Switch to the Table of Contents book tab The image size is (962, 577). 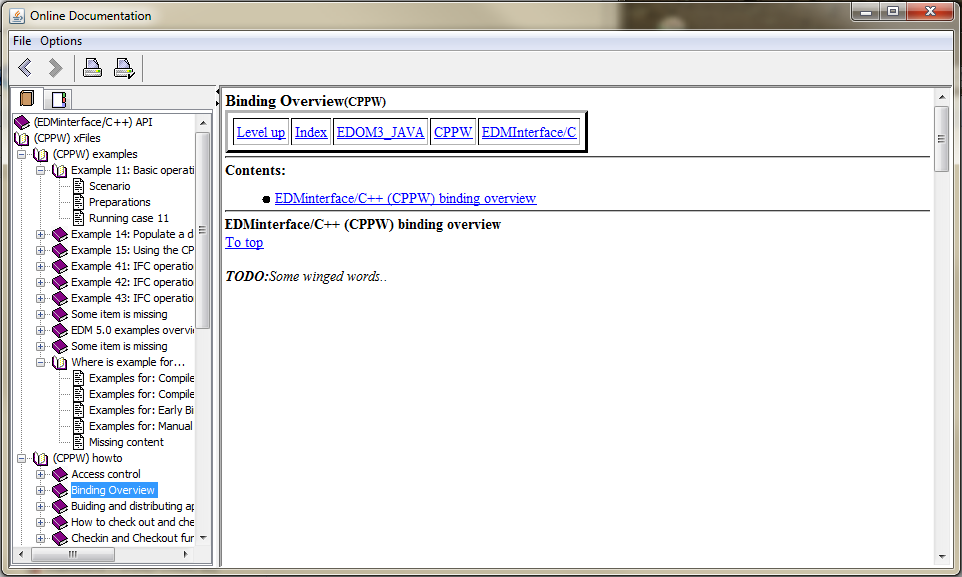[27, 99]
